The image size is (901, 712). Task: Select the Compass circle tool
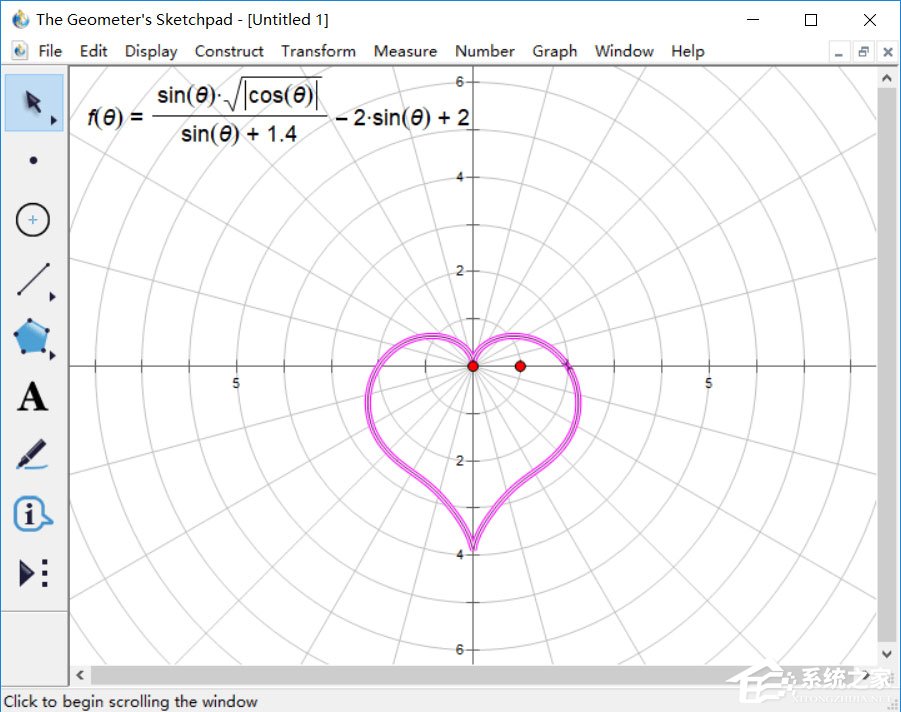click(33, 220)
